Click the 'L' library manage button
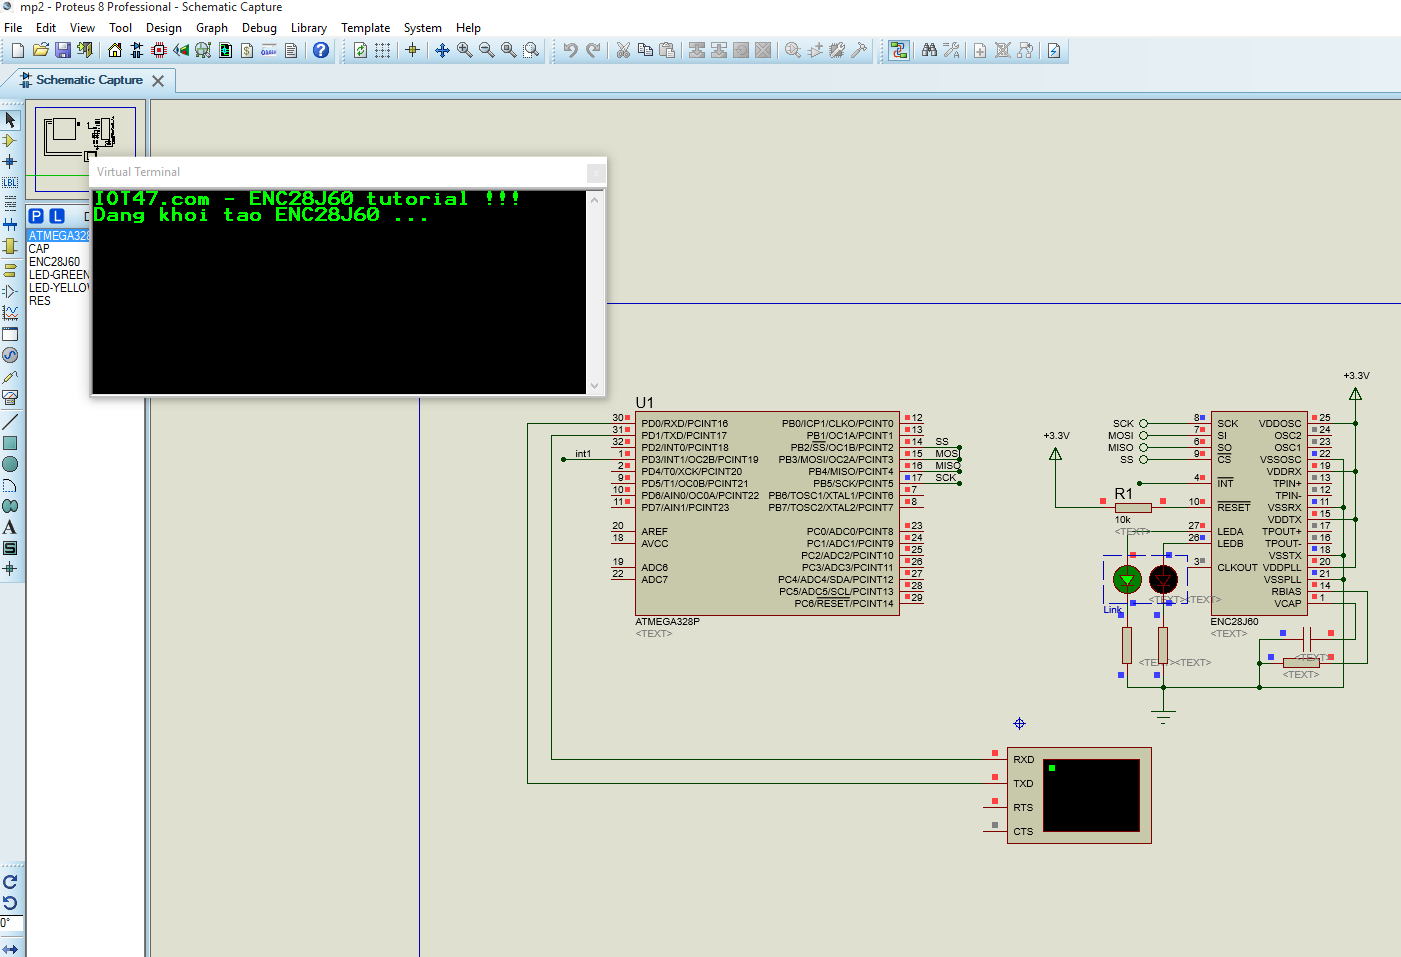1401x957 pixels. (57, 216)
